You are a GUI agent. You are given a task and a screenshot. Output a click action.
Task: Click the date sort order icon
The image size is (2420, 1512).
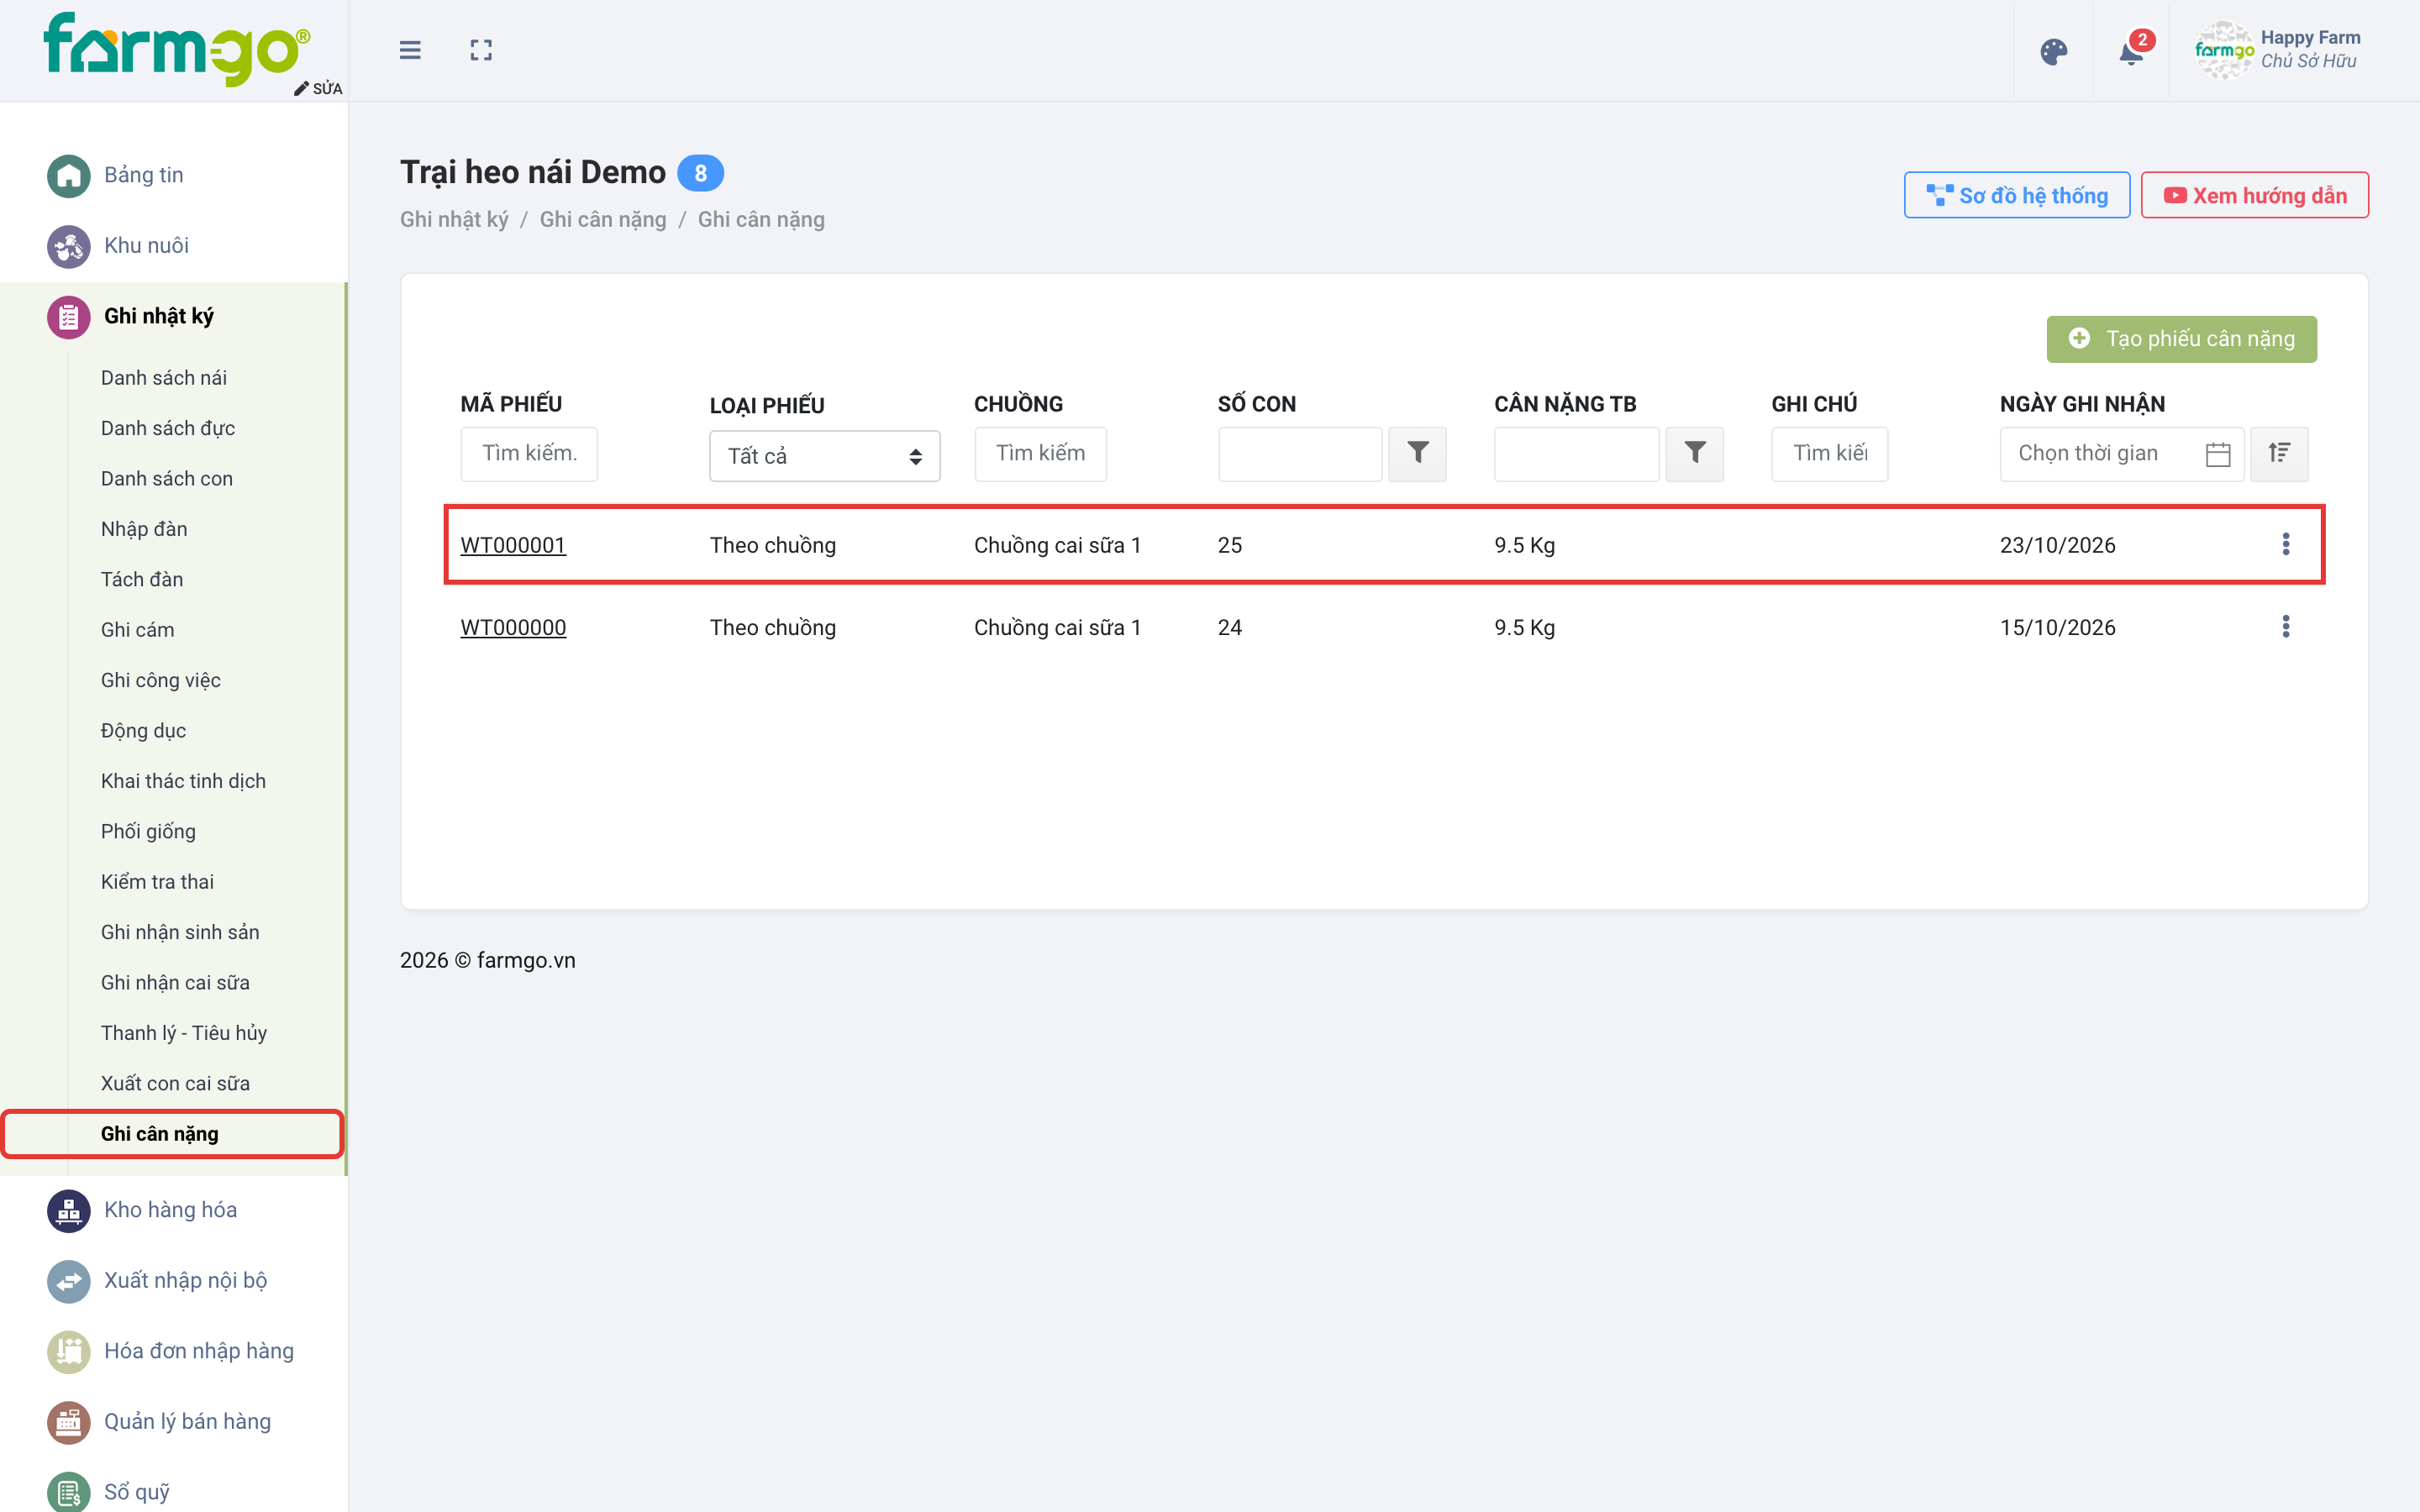(2279, 453)
